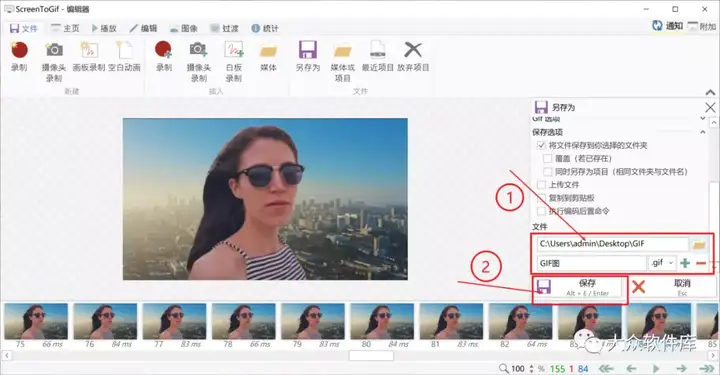
Task: Open the .gif file extension dropdown
Action: pyautogui.click(x=662, y=263)
